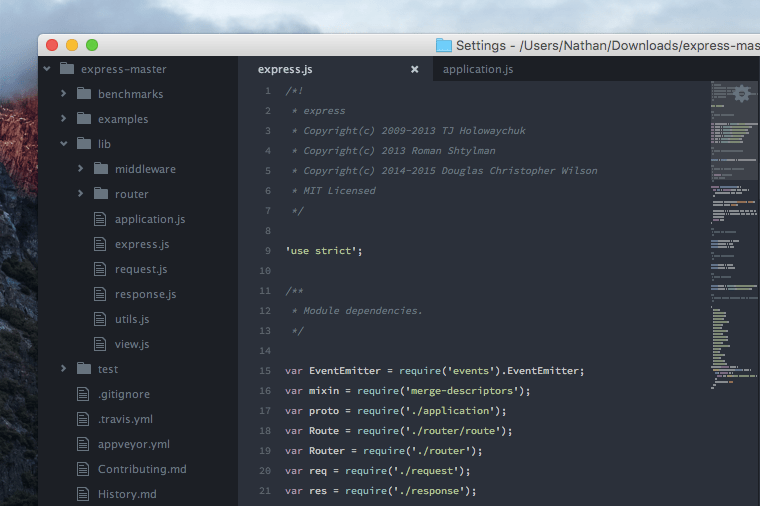
Task: Click the application.js file icon in tree
Action: [100, 219]
